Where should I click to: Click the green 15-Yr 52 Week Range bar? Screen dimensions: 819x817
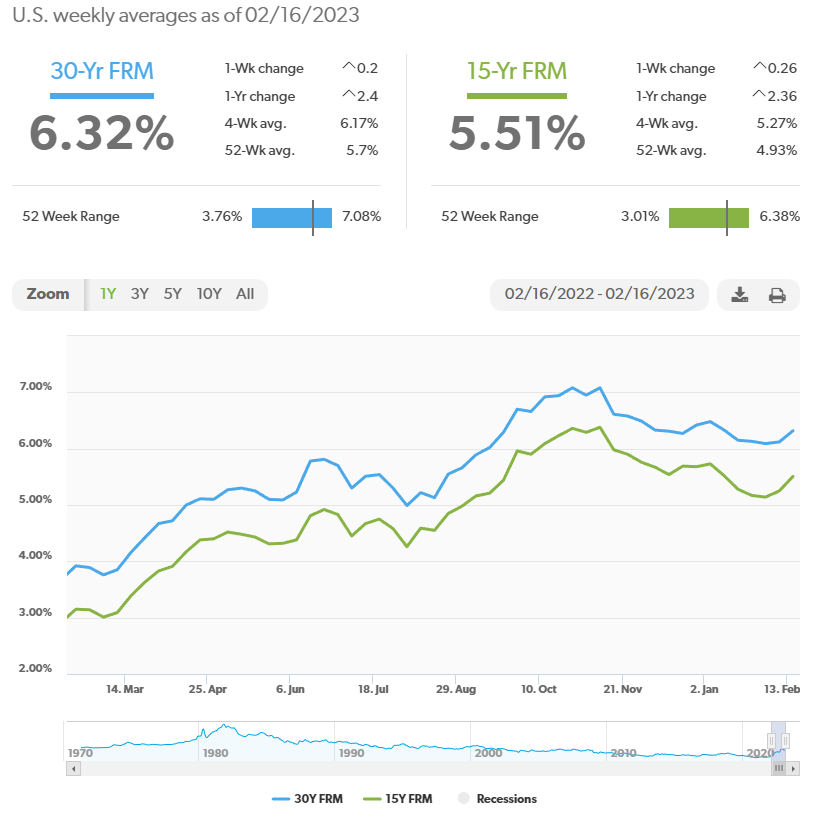click(708, 217)
